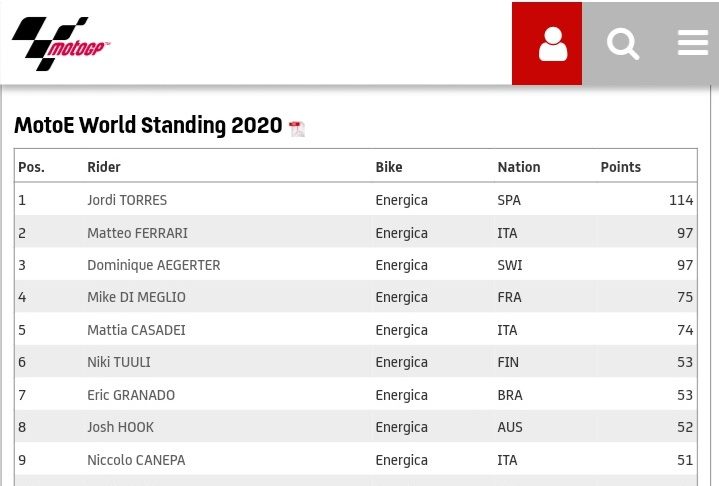The width and height of the screenshot is (719, 486).
Task: Open Matteo FERRARI rider link
Action: [x=137, y=233]
